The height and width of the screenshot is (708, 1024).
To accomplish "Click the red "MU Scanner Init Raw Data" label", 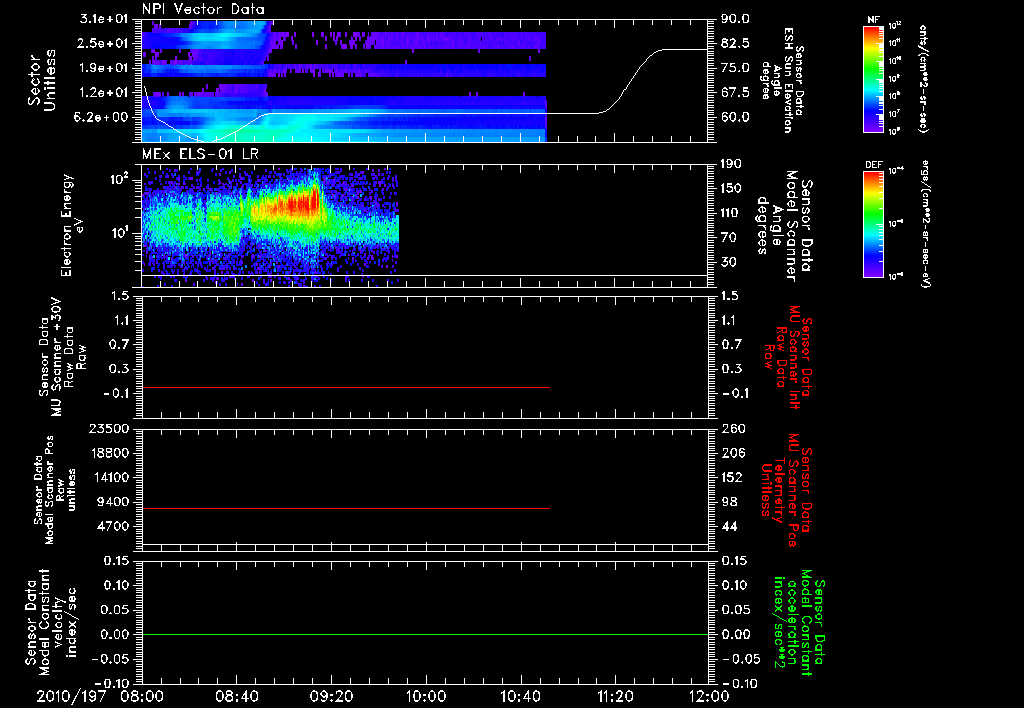I will (x=787, y=357).
